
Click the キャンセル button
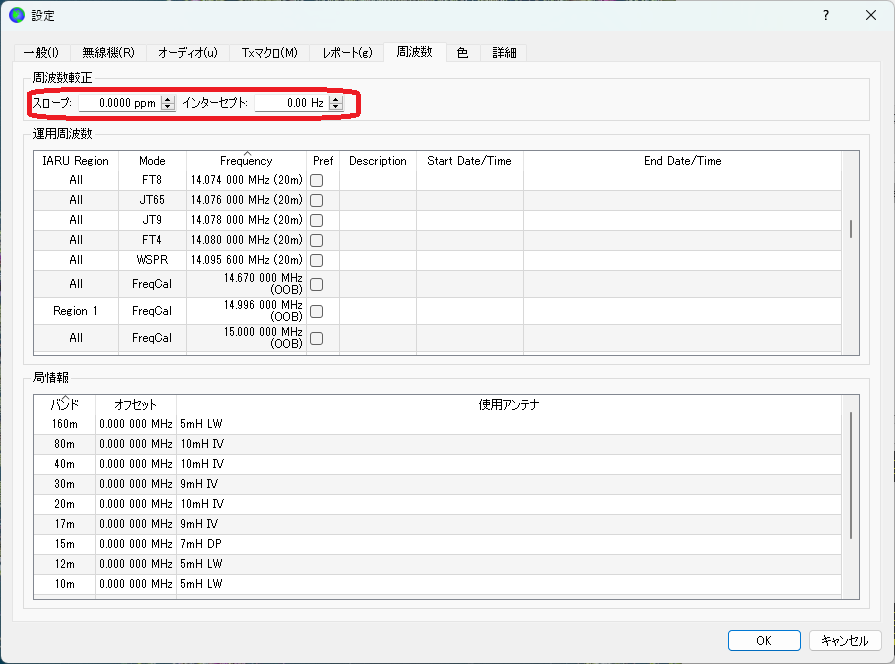pyautogui.click(x=845, y=641)
